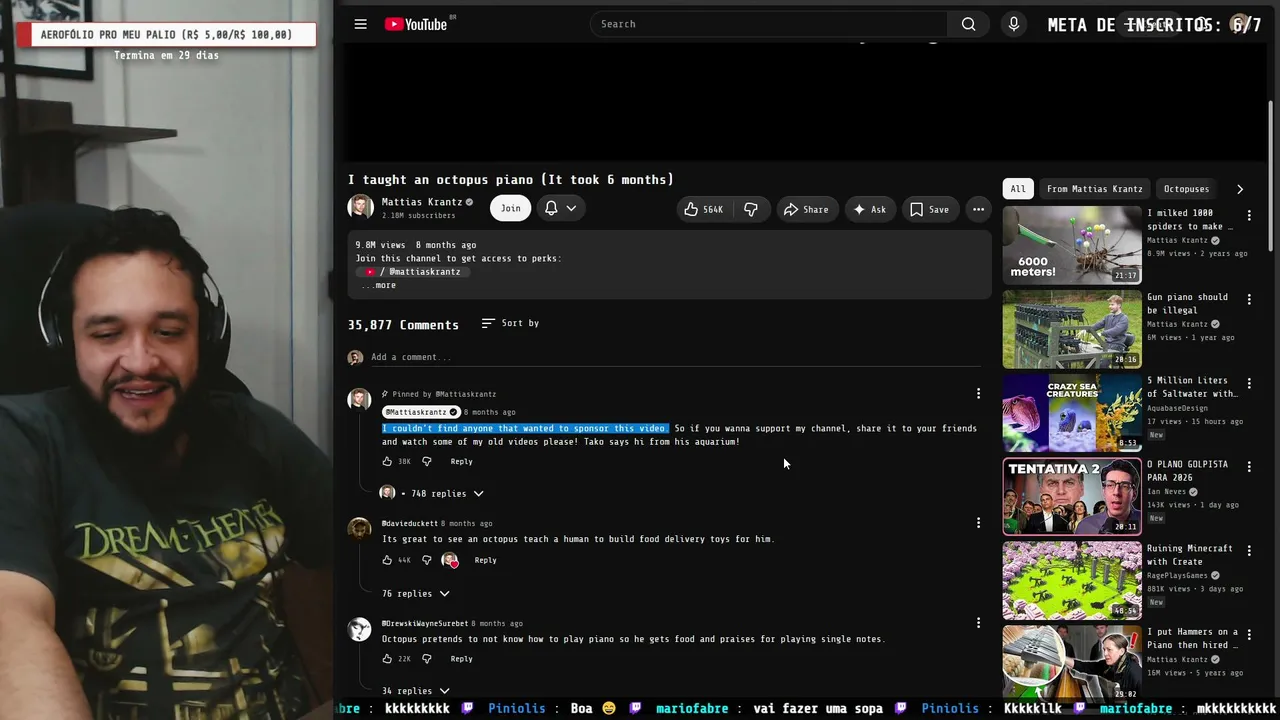Save video to a playlist

point(929,209)
